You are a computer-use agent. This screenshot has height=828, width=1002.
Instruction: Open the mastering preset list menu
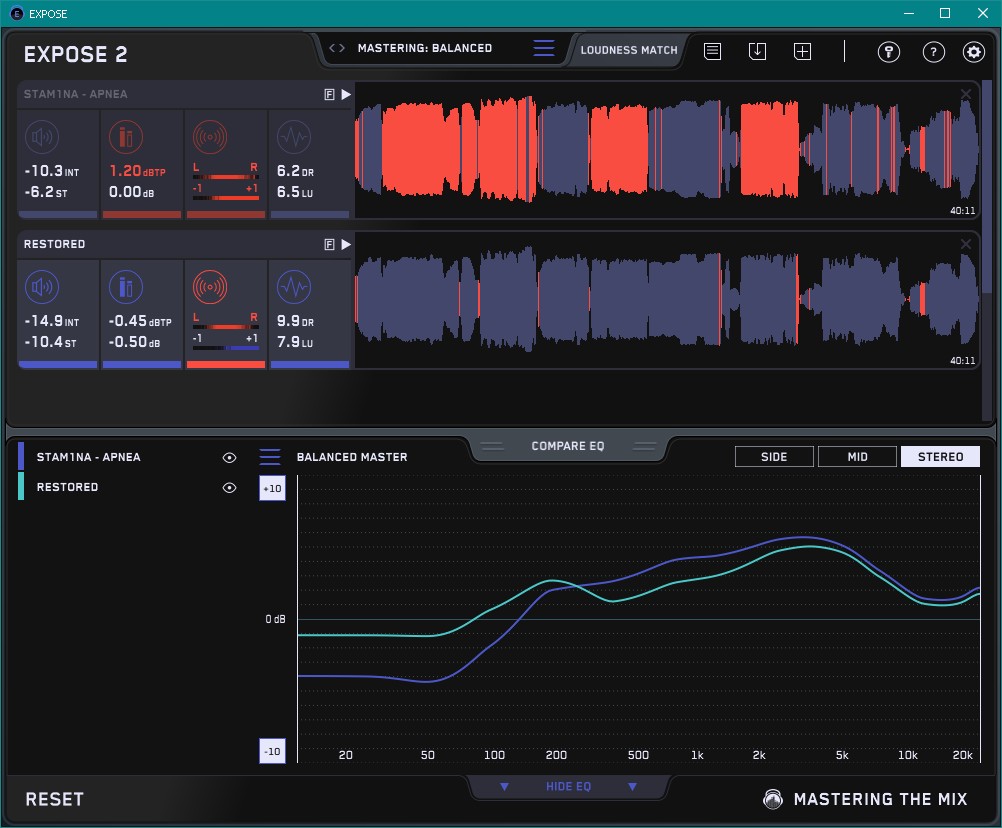(543, 48)
